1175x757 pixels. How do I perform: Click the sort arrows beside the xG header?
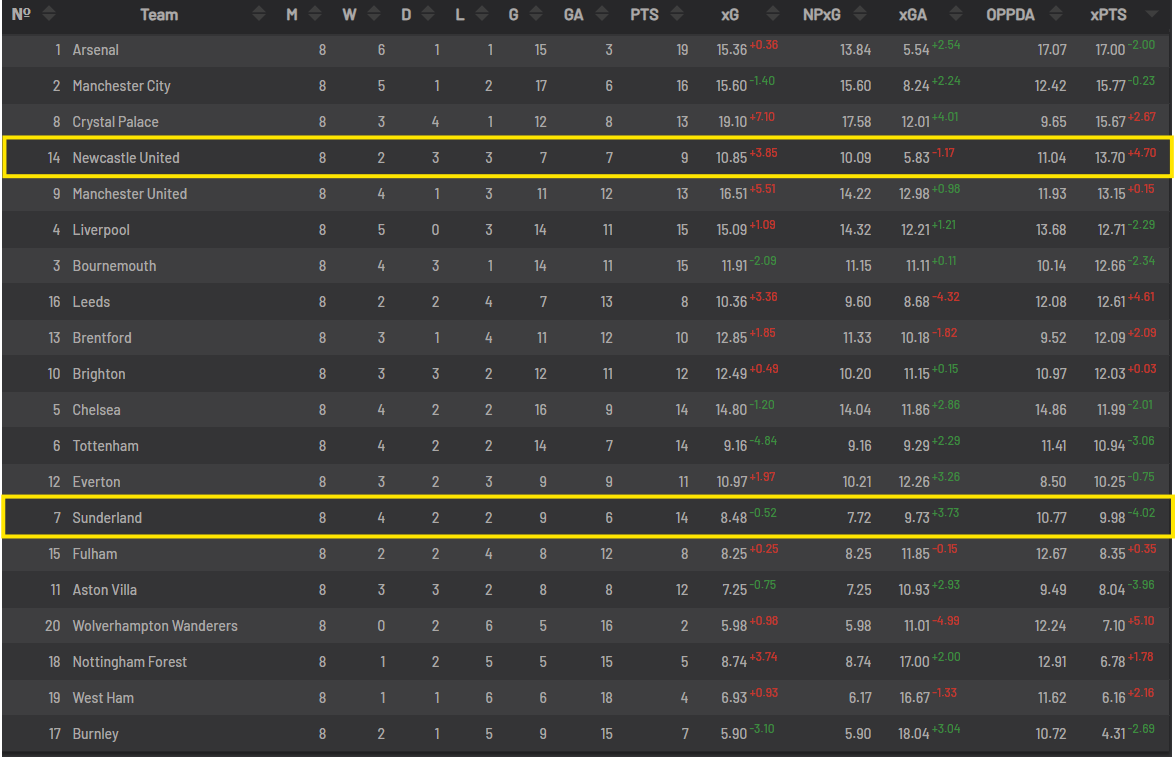click(x=770, y=15)
